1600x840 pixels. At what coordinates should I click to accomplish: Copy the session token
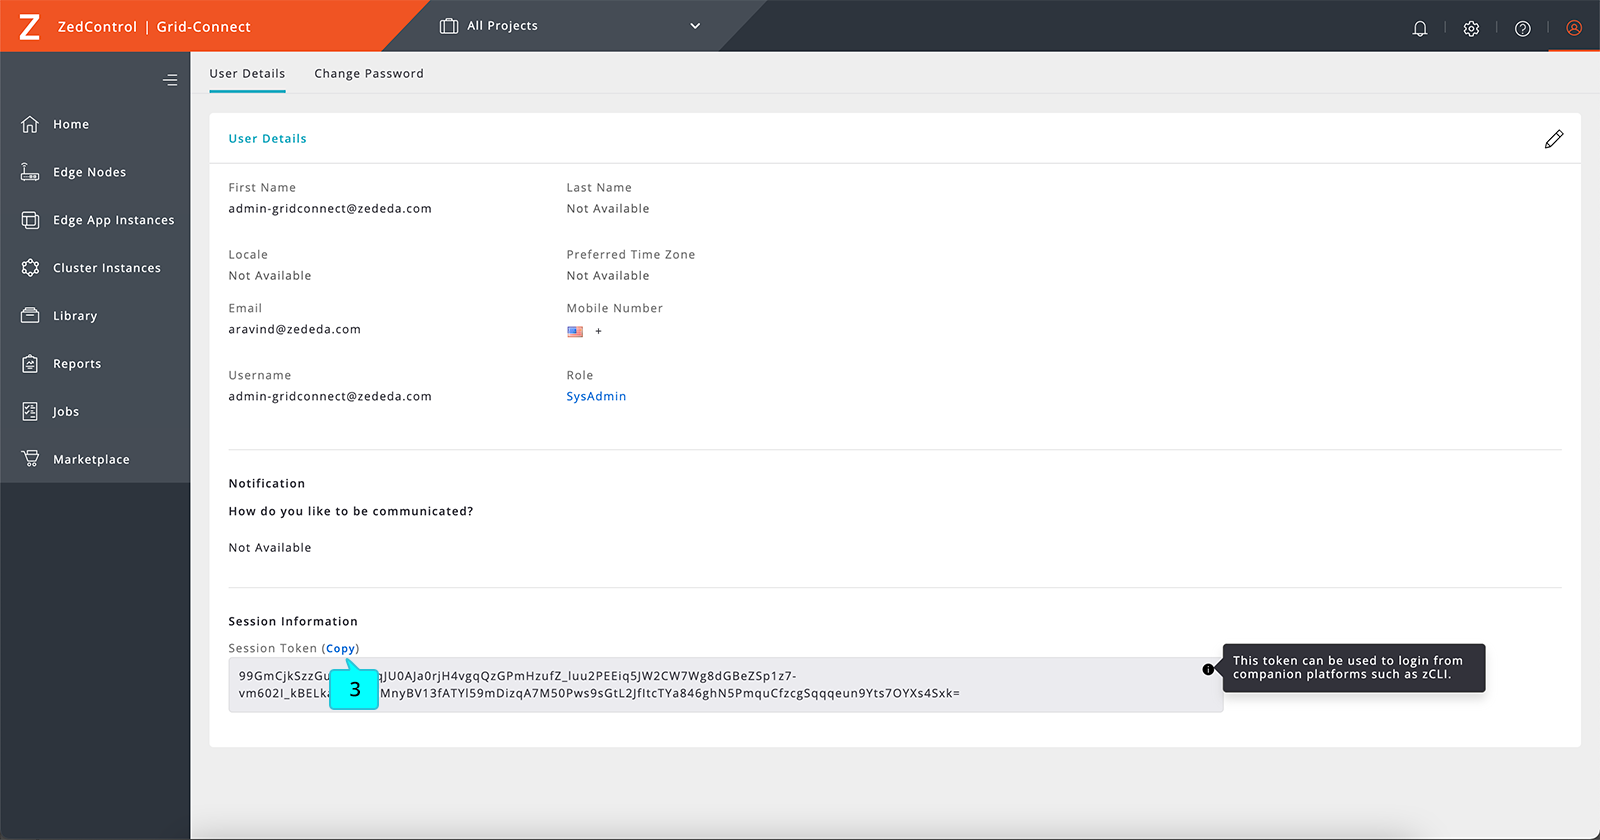tap(340, 648)
